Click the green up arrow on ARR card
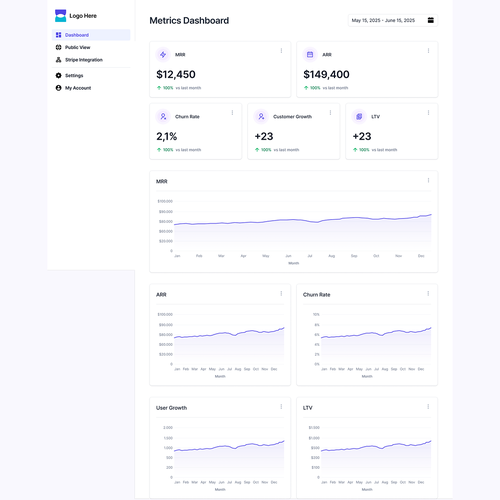The image size is (500, 500). (306, 88)
